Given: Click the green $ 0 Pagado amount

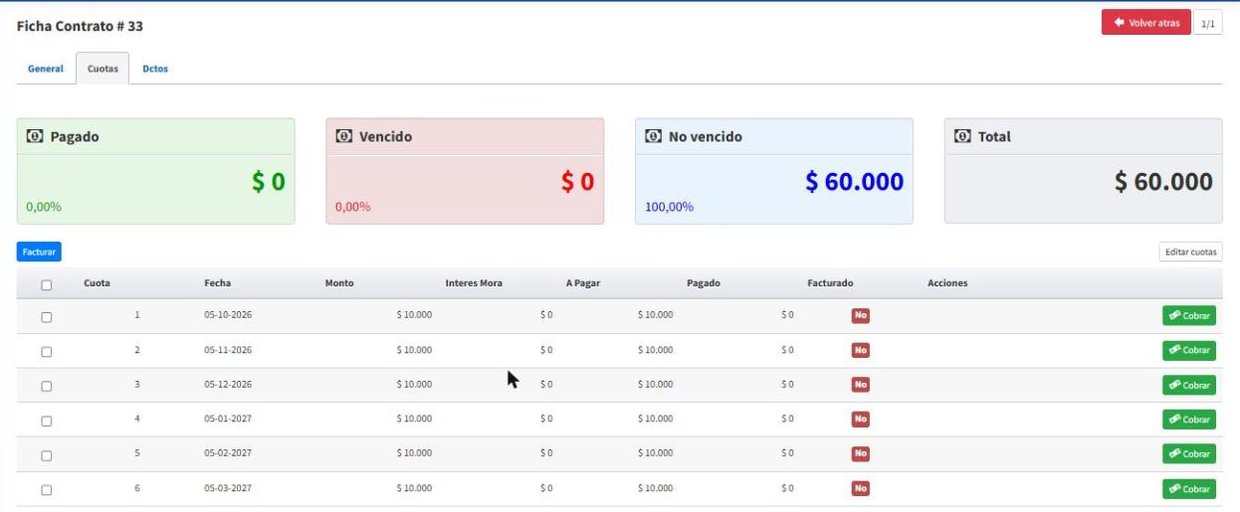Looking at the screenshot, I should pos(268,182).
